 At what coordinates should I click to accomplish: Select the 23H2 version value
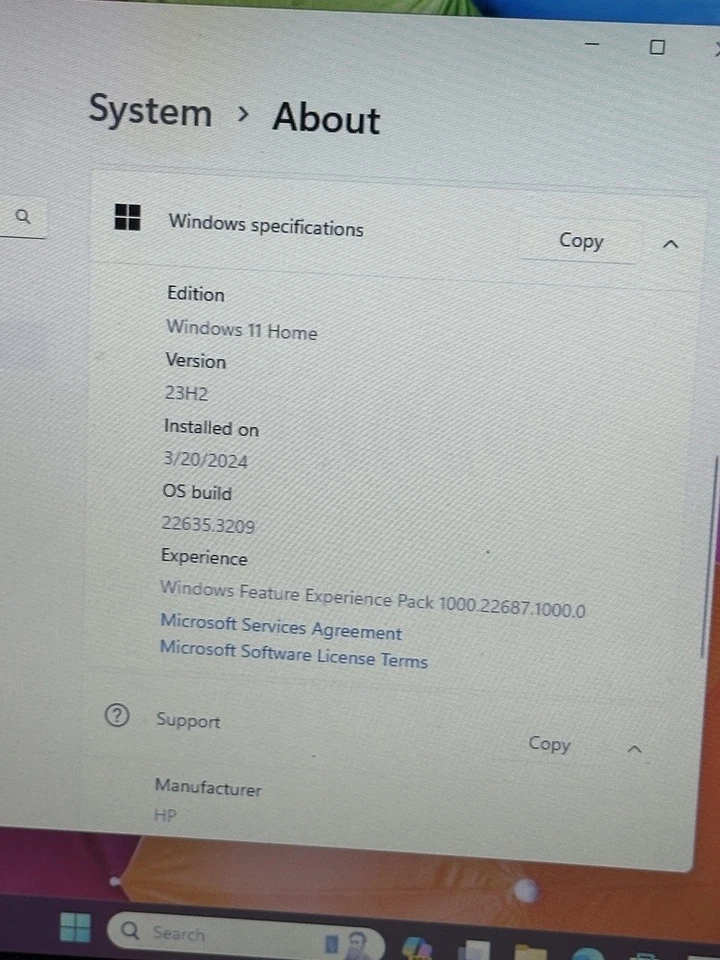[186, 392]
